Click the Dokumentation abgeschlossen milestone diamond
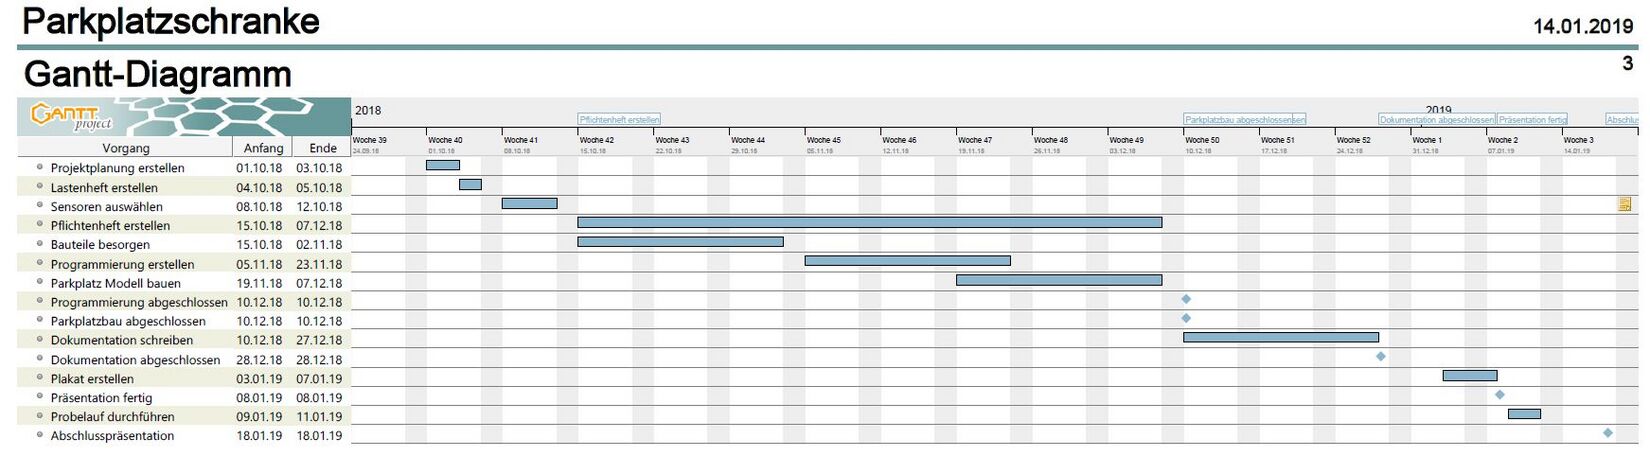1650x456 pixels. coord(1381,356)
